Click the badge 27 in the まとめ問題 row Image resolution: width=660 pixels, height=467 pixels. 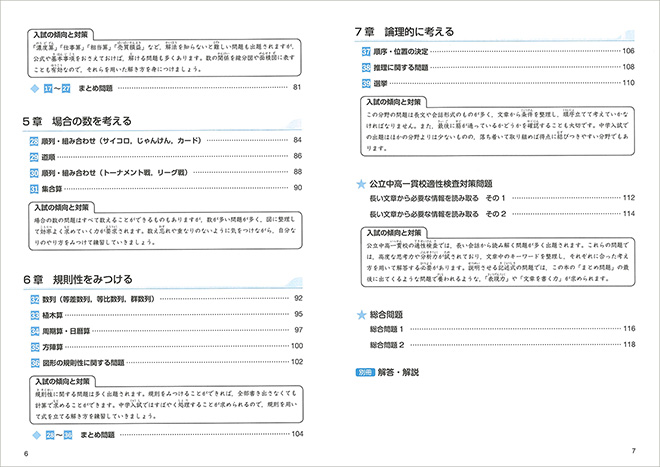pos(66,88)
